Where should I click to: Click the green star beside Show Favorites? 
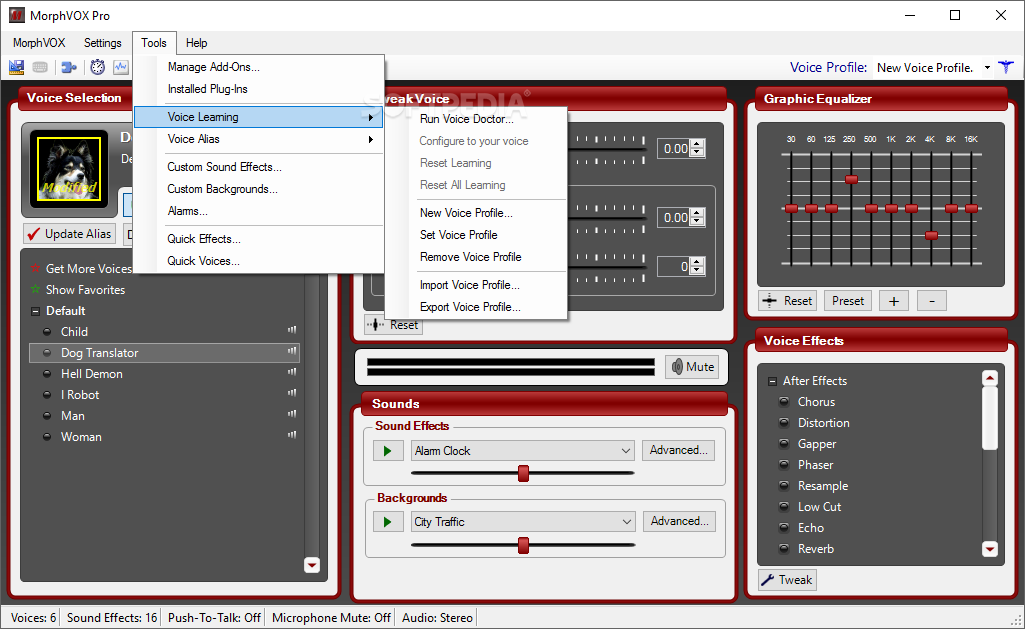(35, 289)
